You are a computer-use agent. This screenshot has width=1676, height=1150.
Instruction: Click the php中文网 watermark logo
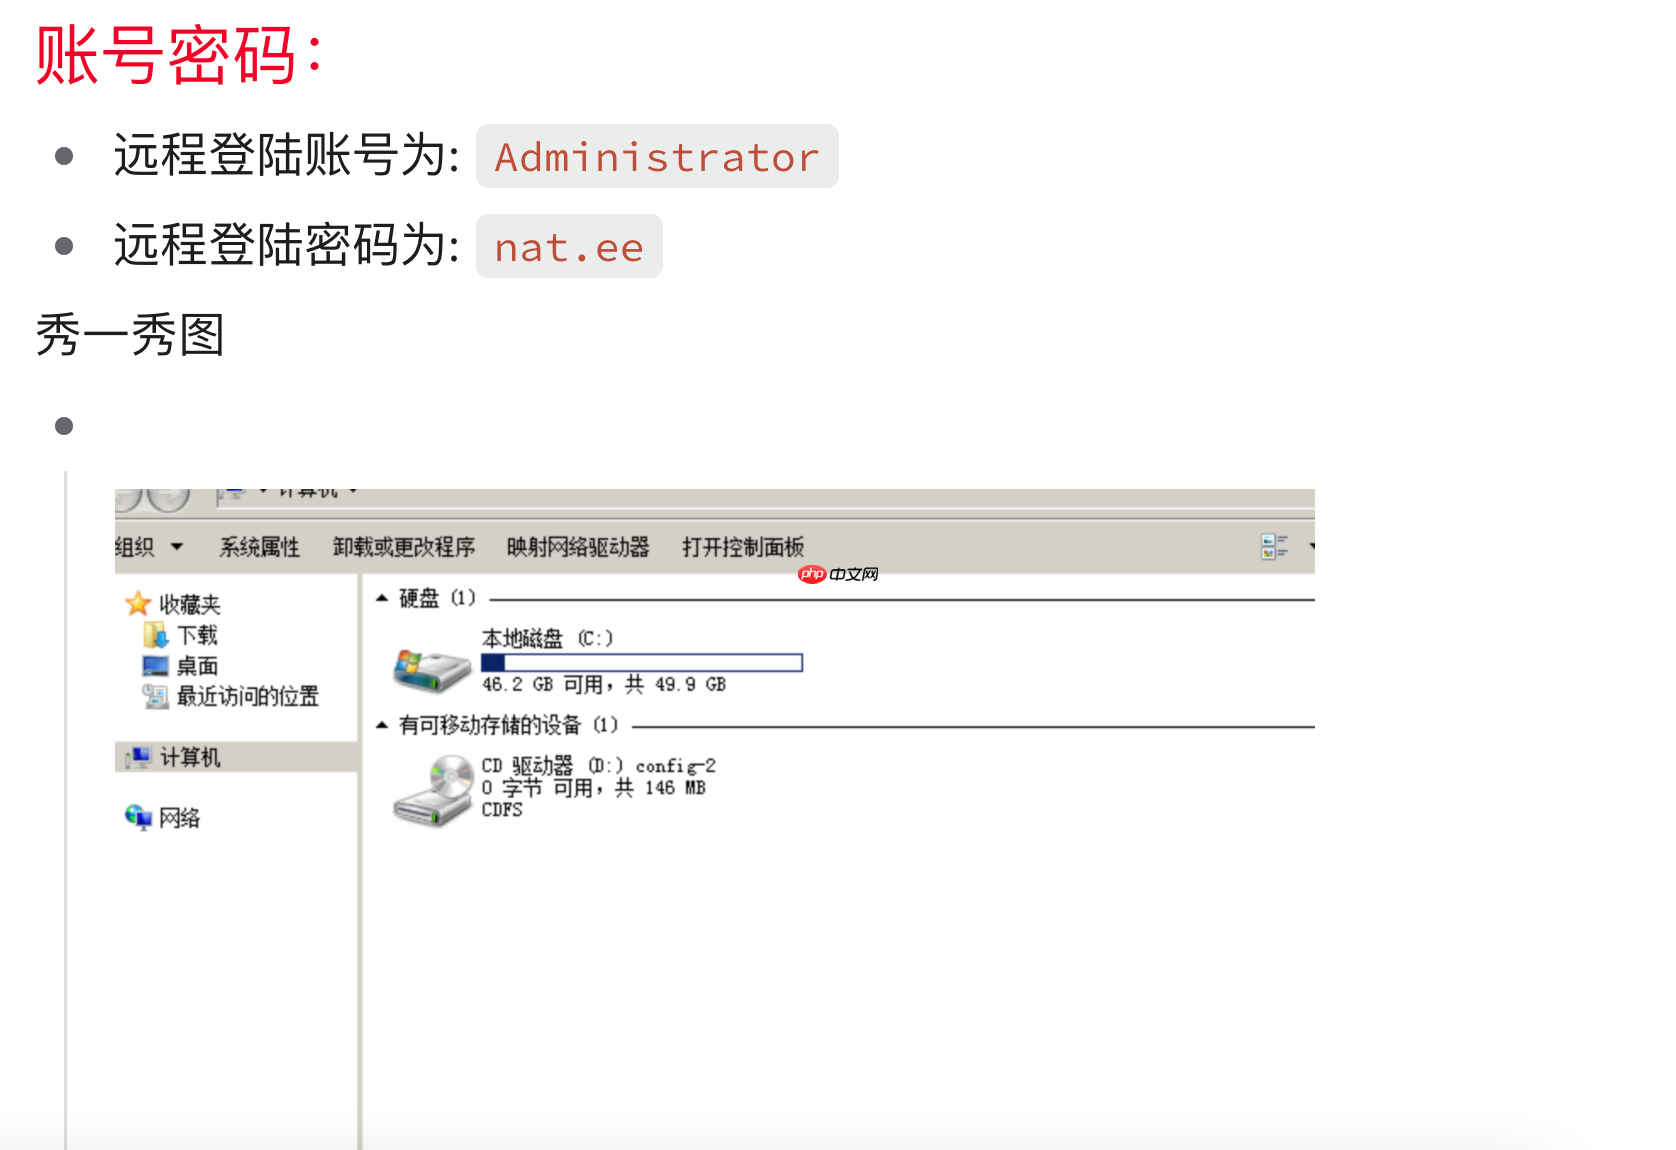(x=838, y=573)
